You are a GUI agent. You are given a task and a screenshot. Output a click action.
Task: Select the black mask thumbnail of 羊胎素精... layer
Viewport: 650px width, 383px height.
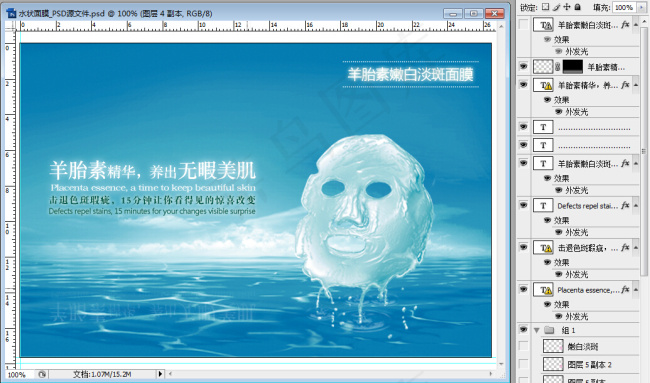(x=572, y=67)
